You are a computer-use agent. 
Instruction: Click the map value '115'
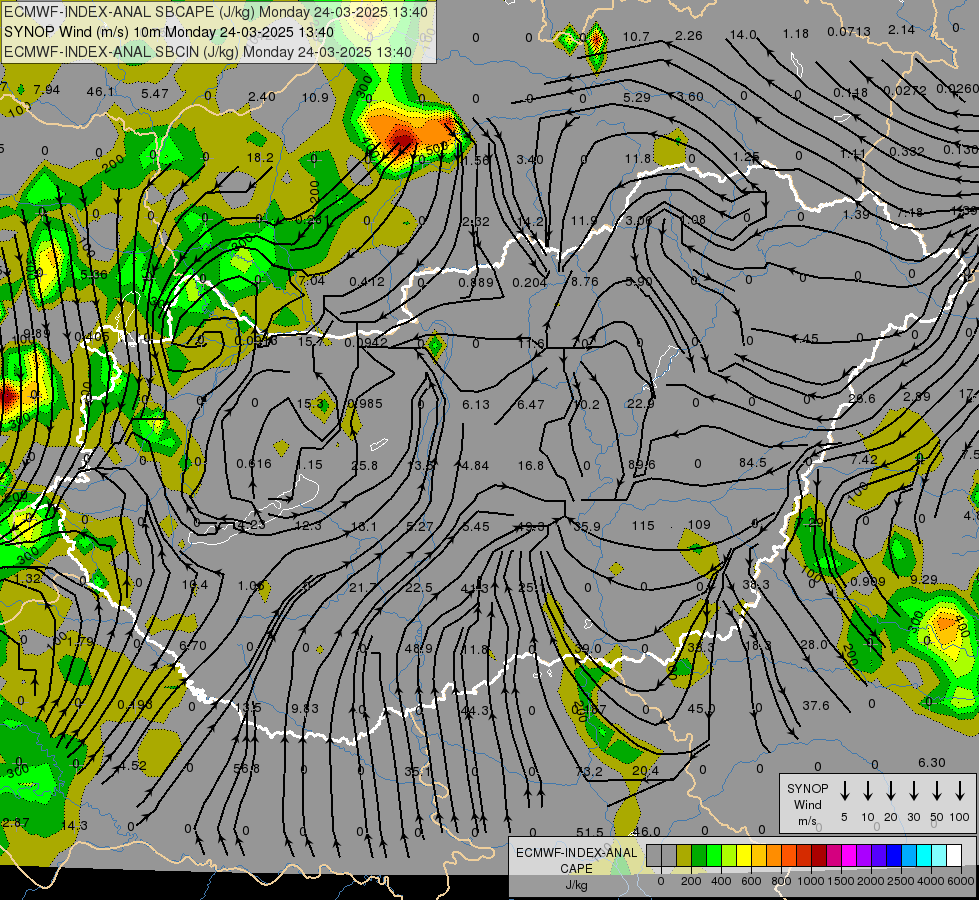click(x=643, y=525)
